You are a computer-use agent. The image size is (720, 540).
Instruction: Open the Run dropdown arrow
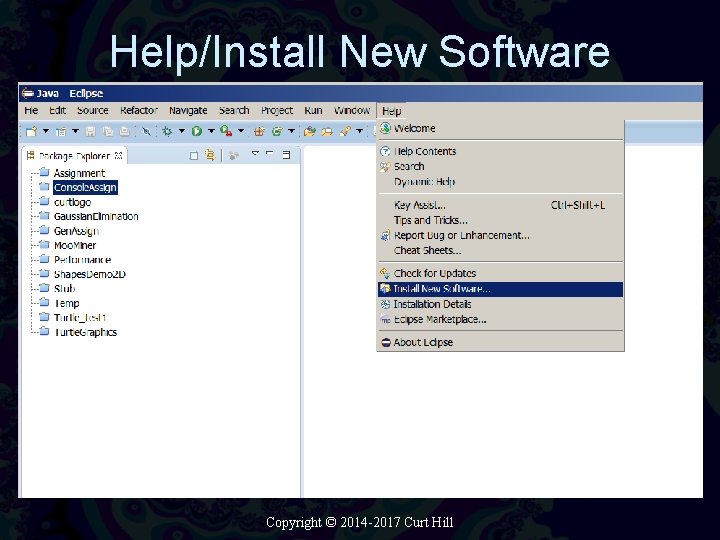point(211,131)
